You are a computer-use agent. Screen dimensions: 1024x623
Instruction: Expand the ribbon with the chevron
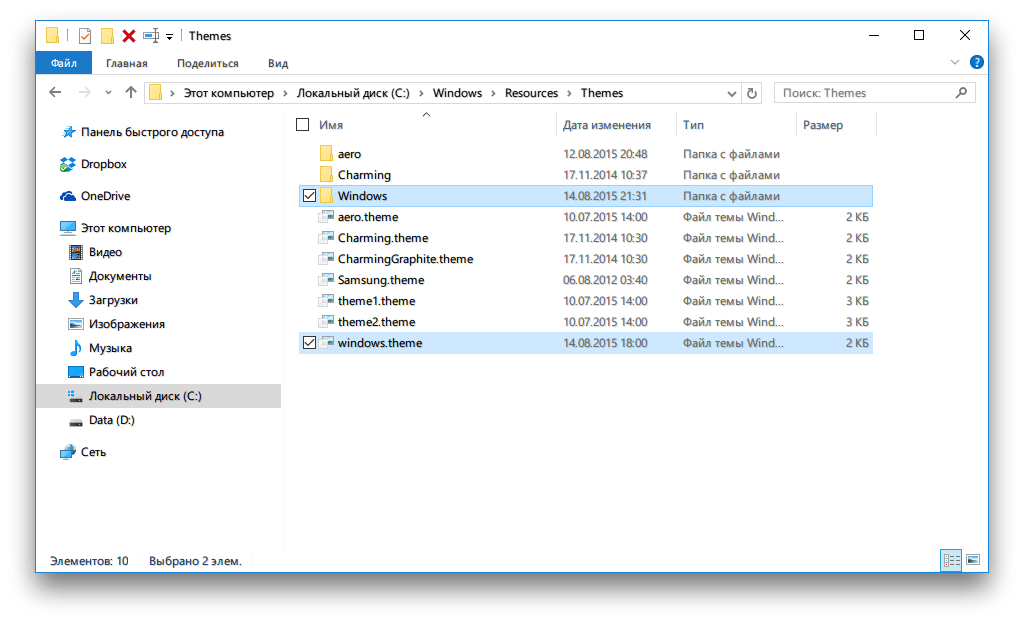955,62
